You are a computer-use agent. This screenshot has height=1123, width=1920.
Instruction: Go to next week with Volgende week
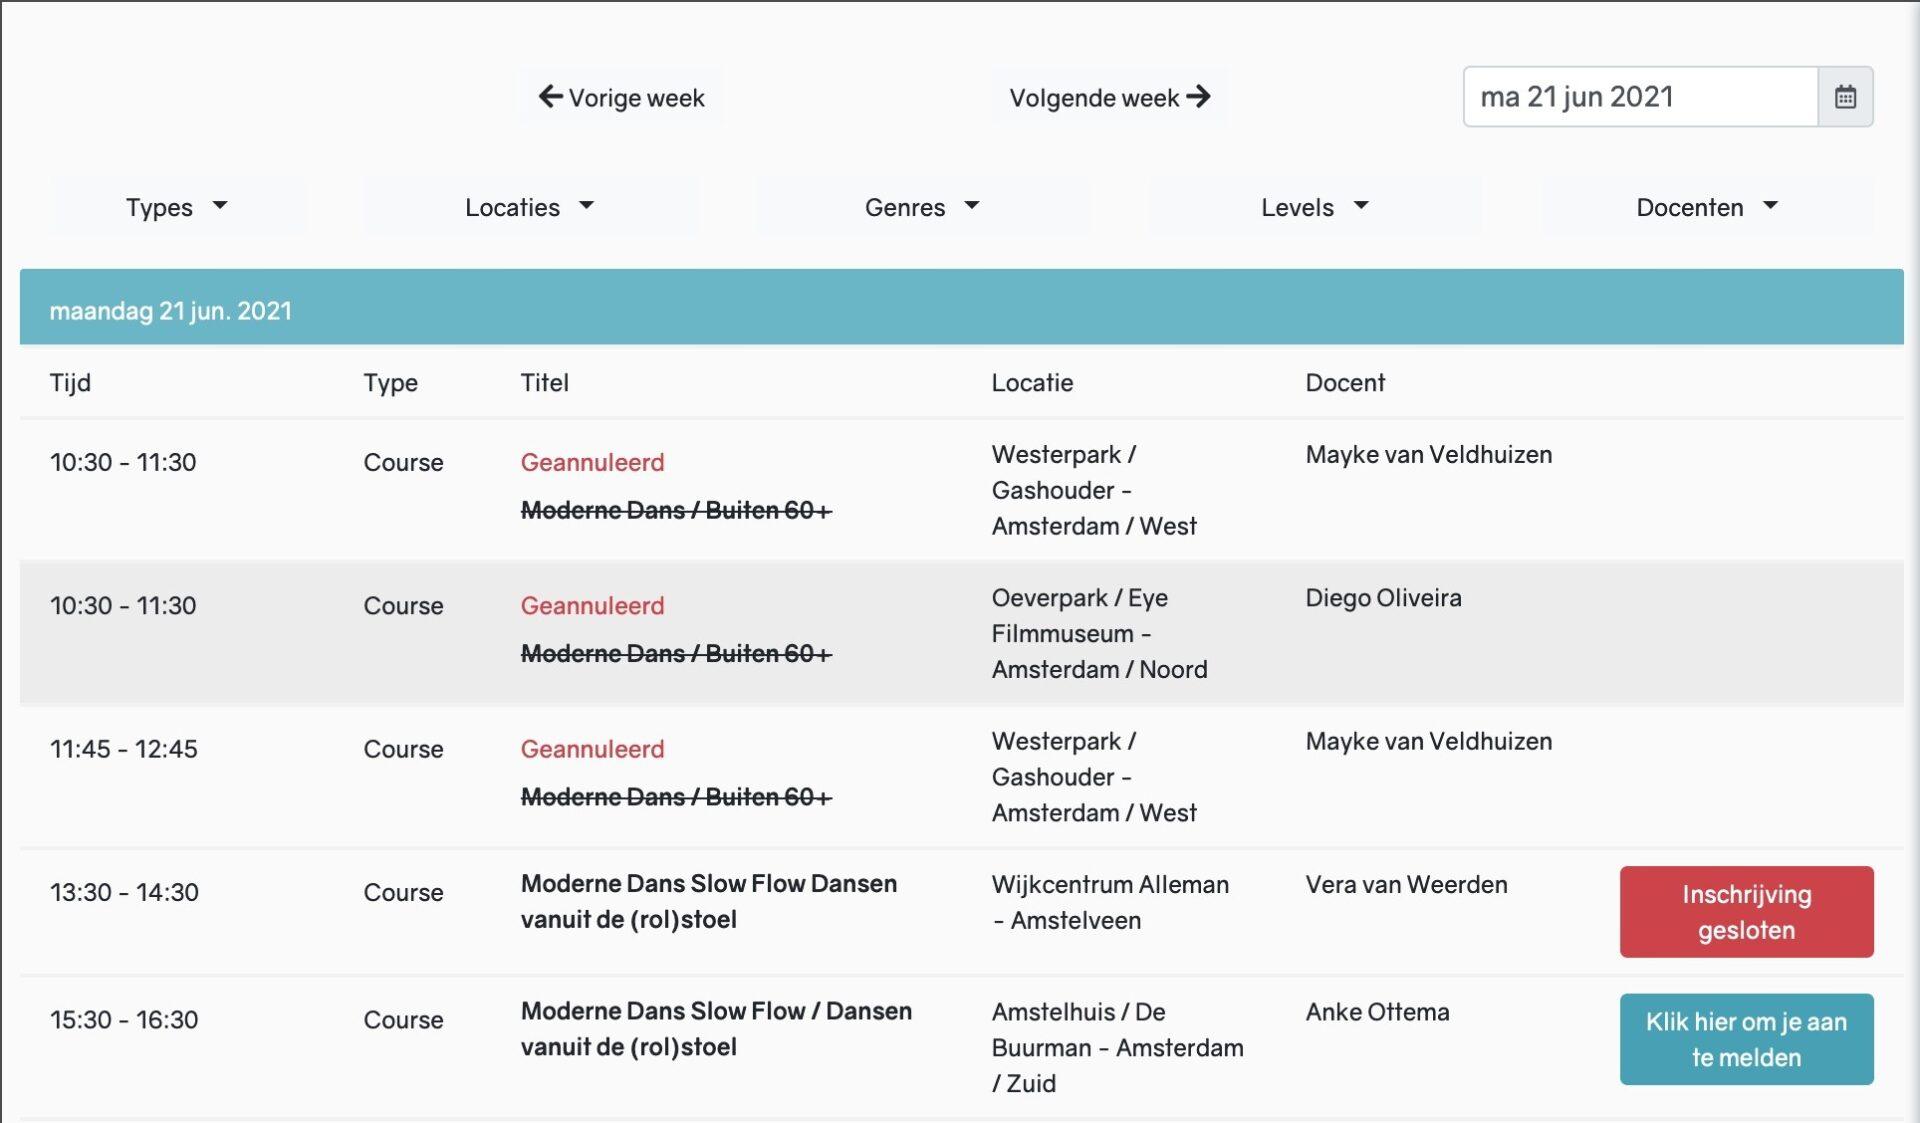click(1109, 97)
